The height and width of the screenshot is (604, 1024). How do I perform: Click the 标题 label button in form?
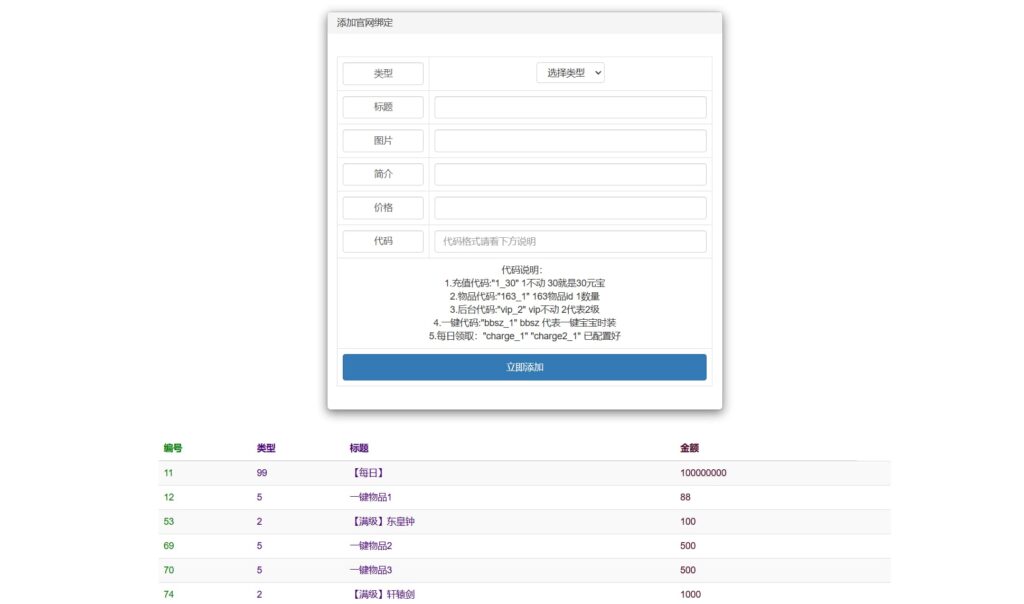(x=383, y=107)
